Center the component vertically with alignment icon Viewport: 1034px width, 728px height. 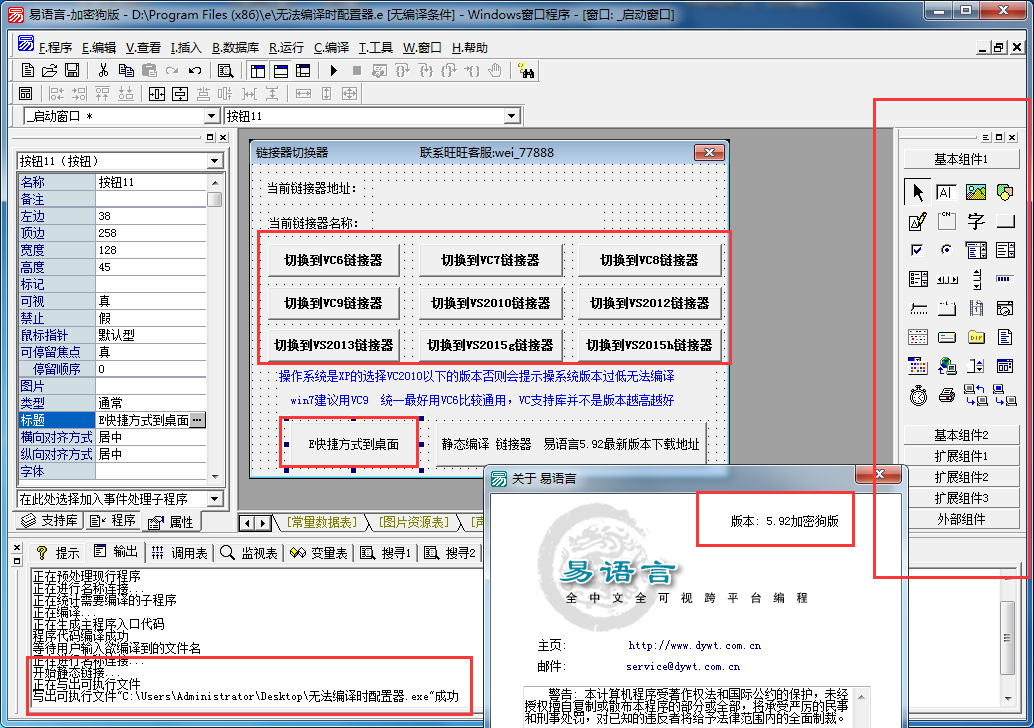179,94
